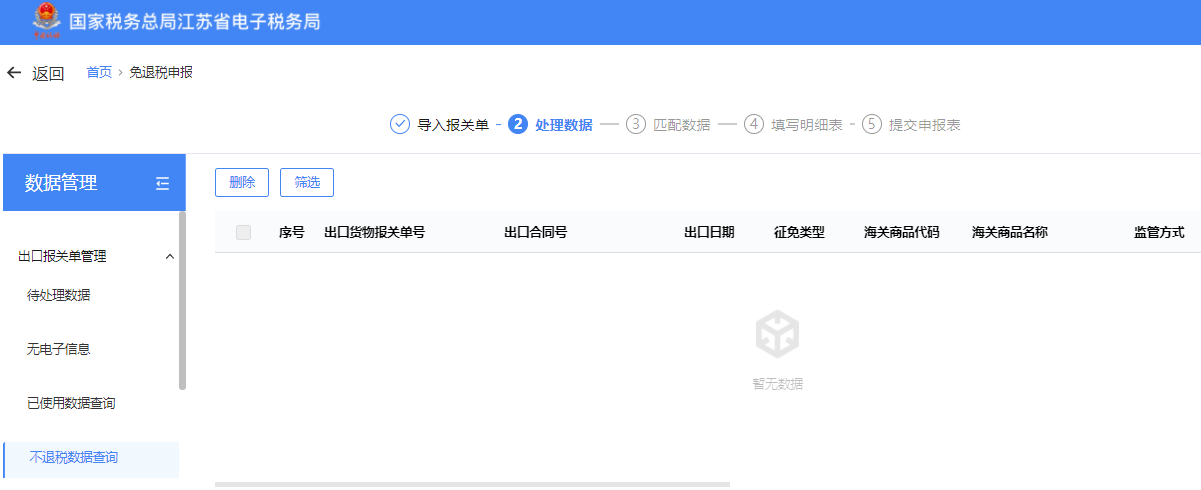1201x490 pixels.
Task: Open 无电子信息 in the sidebar
Action: (x=59, y=349)
